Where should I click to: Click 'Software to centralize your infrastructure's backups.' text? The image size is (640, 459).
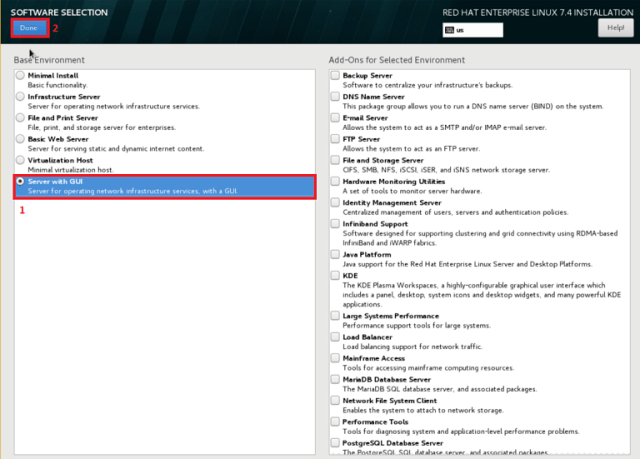pos(428,85)
